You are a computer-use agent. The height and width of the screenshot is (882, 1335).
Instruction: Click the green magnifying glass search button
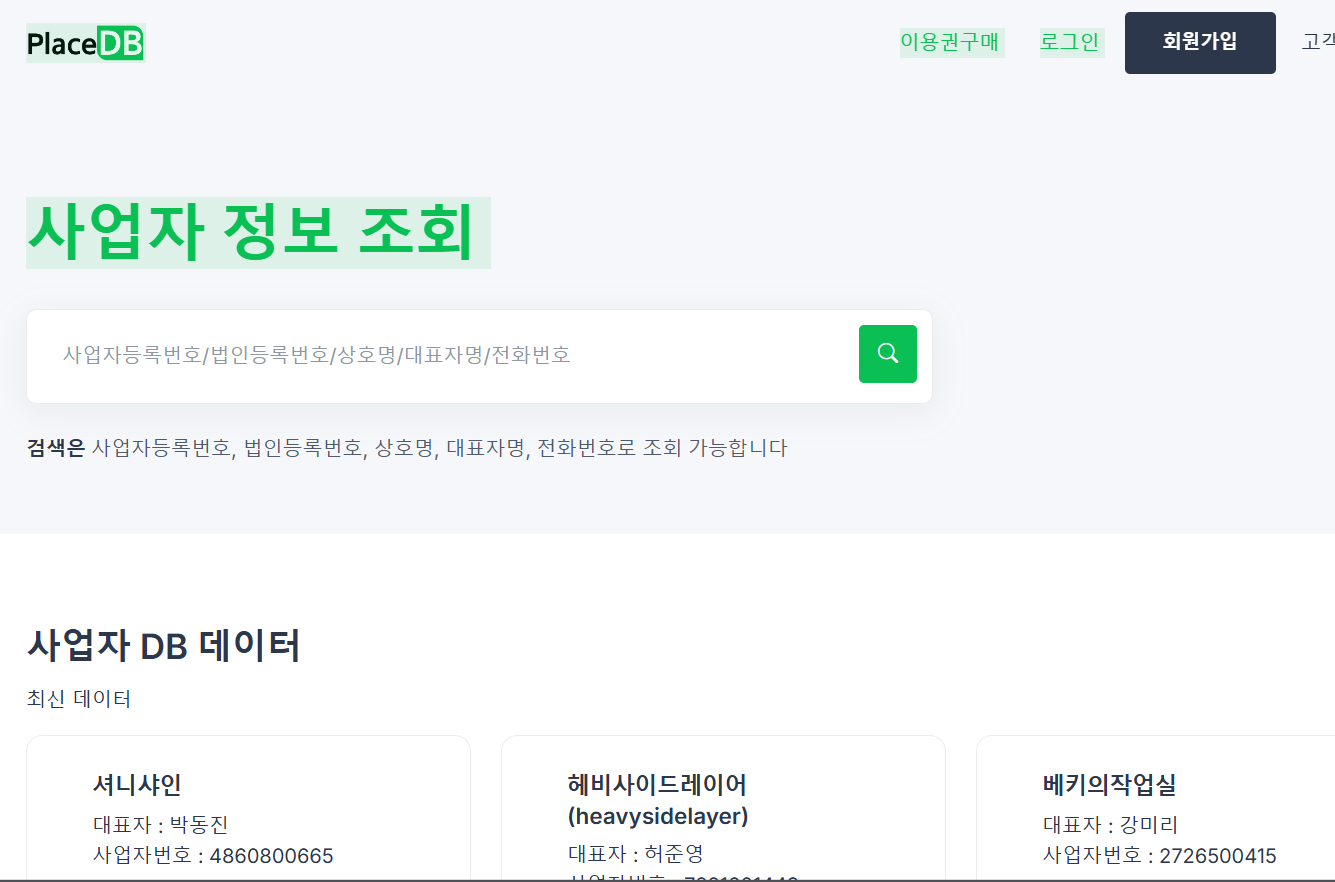887,354
